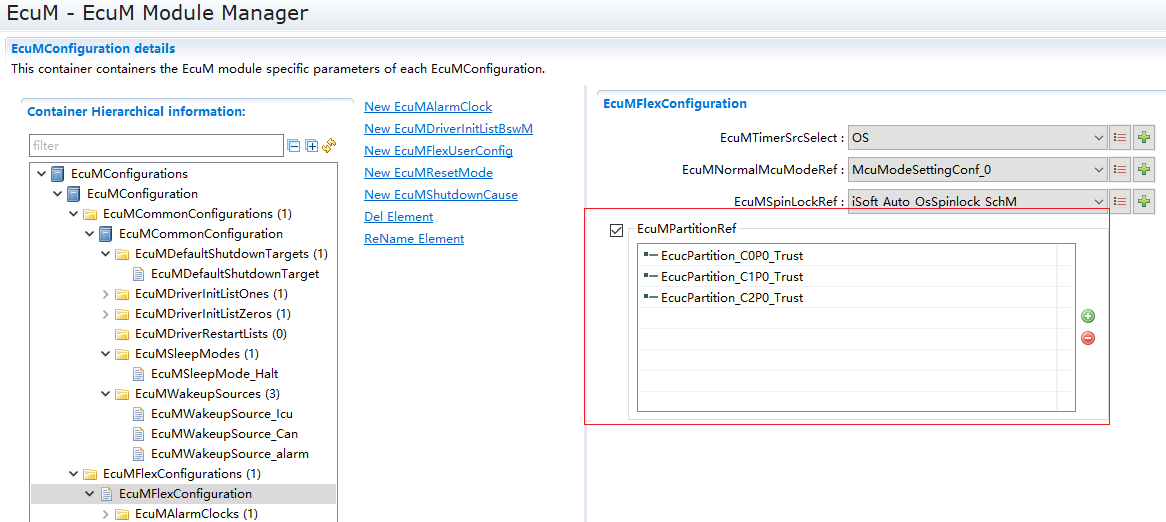Select EcuMWakeupSource_Can tree node

click(224, 434)
